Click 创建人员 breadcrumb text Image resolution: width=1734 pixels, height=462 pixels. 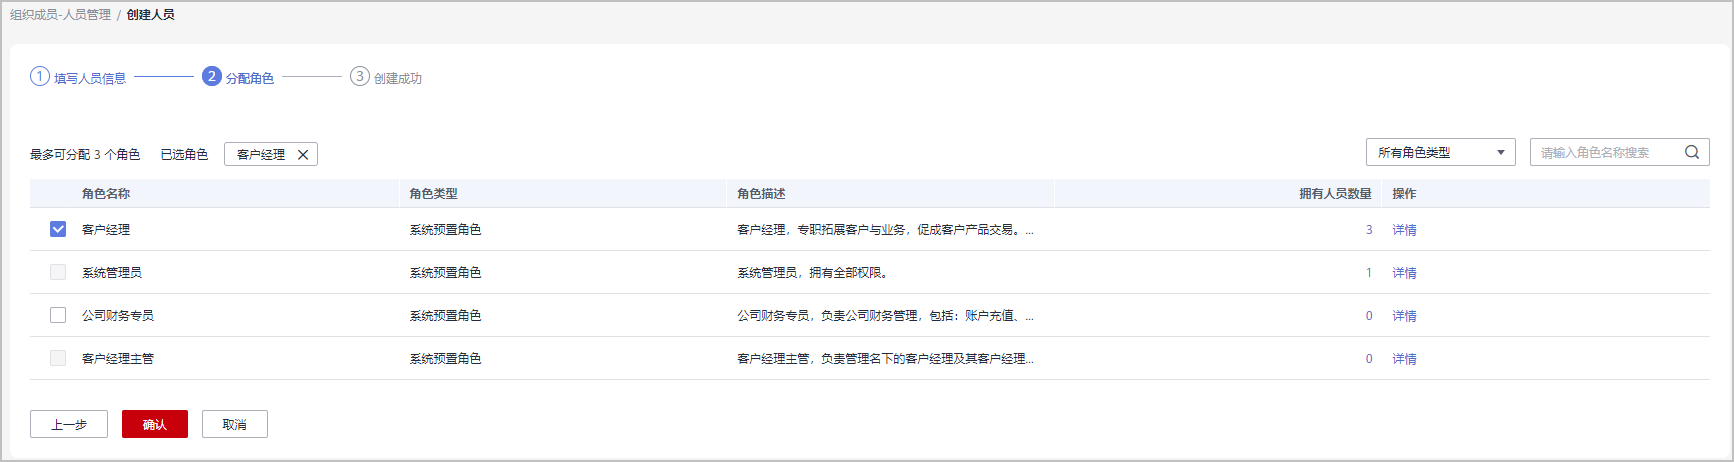(x=151, y=15)
